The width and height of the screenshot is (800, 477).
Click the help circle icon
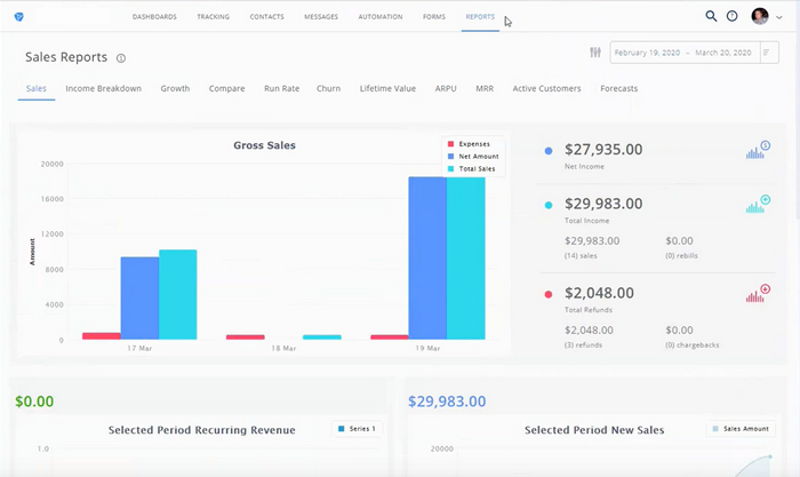coord(732,16)
